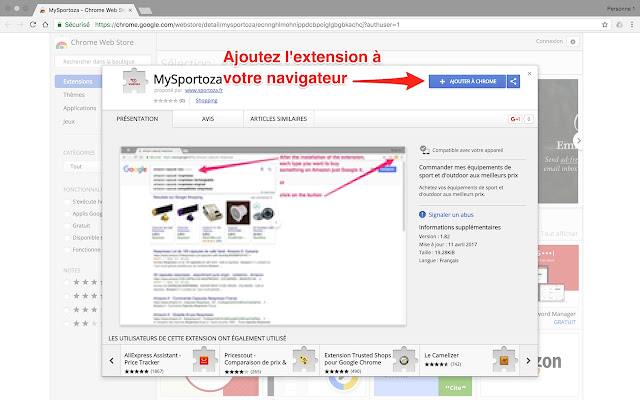Toggle the Disponible checkbox
The image size is (640, 400).
coord(67,238)
